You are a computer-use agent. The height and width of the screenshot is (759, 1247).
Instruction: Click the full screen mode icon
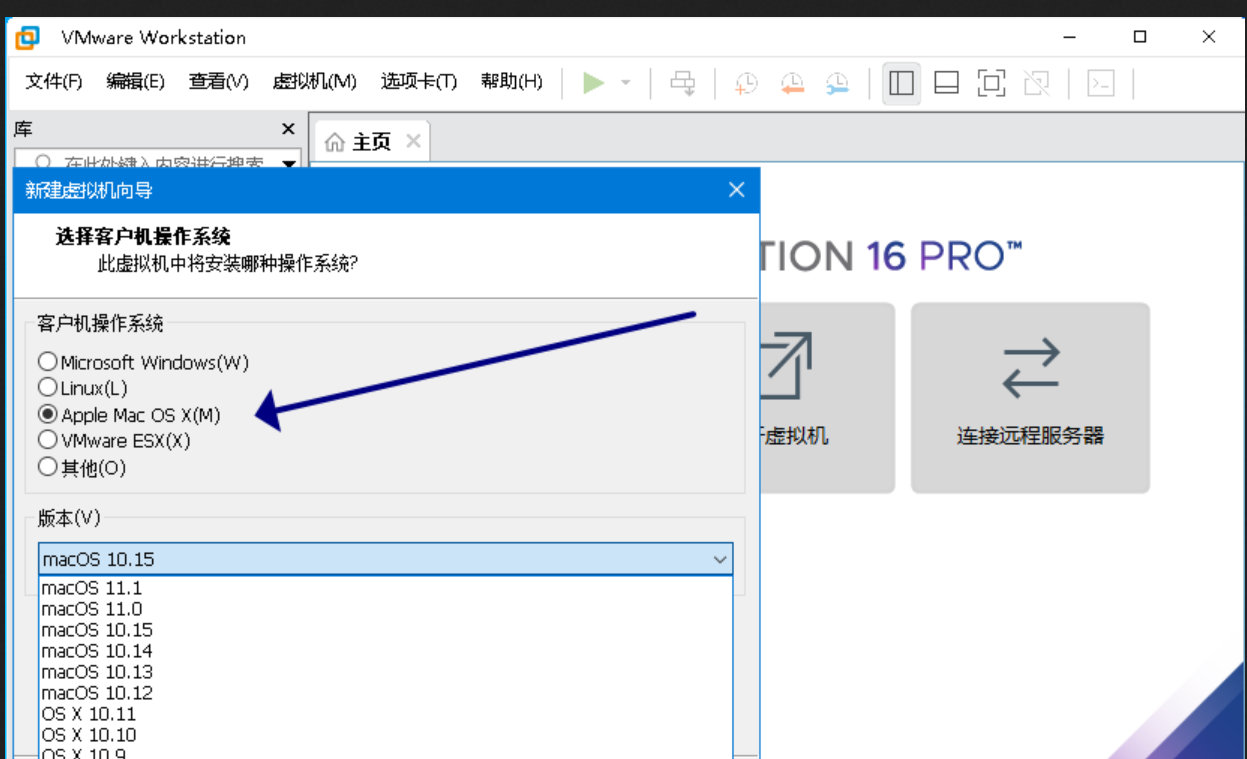coord(991,83)
